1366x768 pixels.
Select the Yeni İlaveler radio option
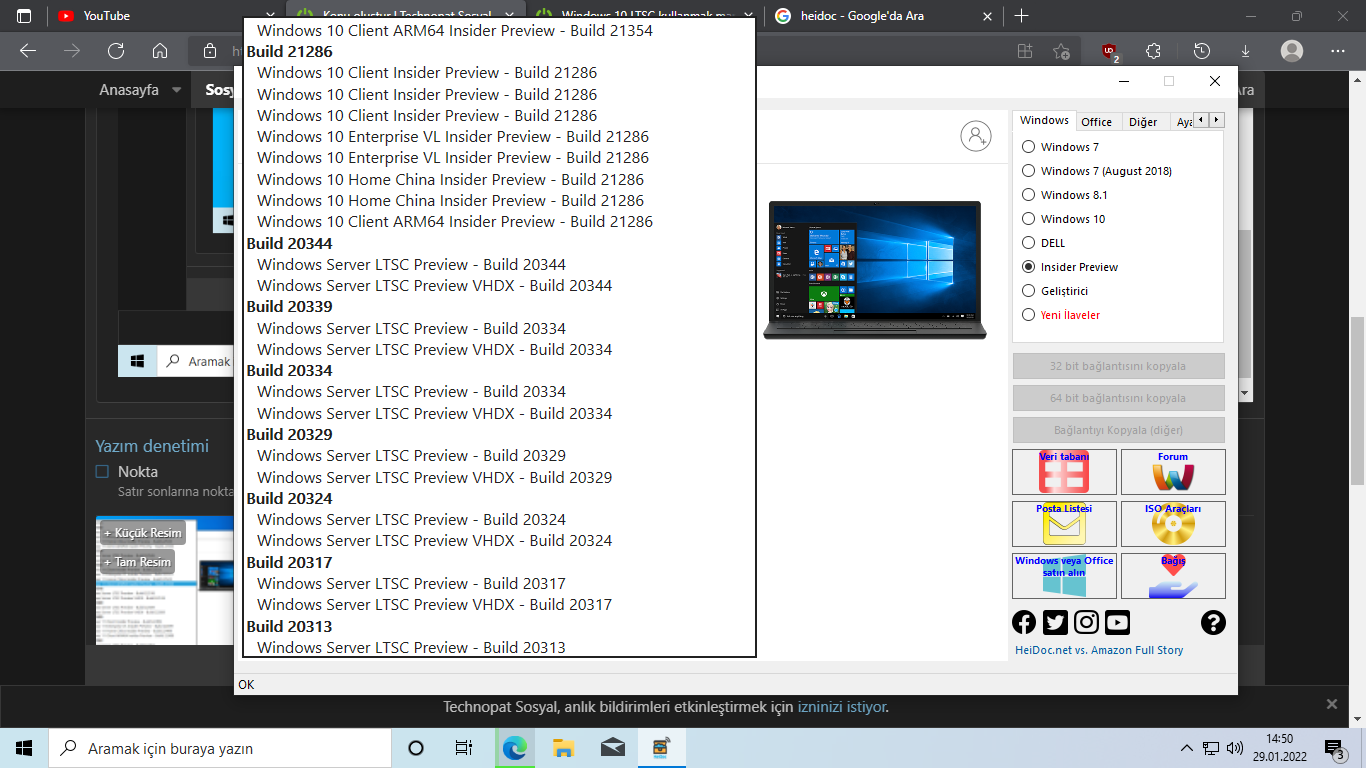tap(1028, 315)
